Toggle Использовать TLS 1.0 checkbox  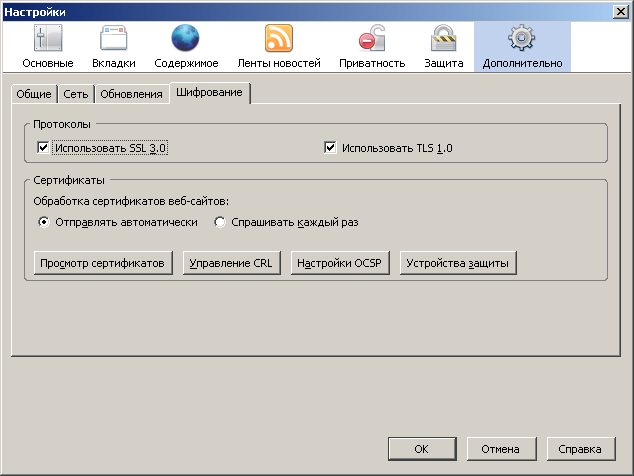pyautogui.click(x=330, y=148)
